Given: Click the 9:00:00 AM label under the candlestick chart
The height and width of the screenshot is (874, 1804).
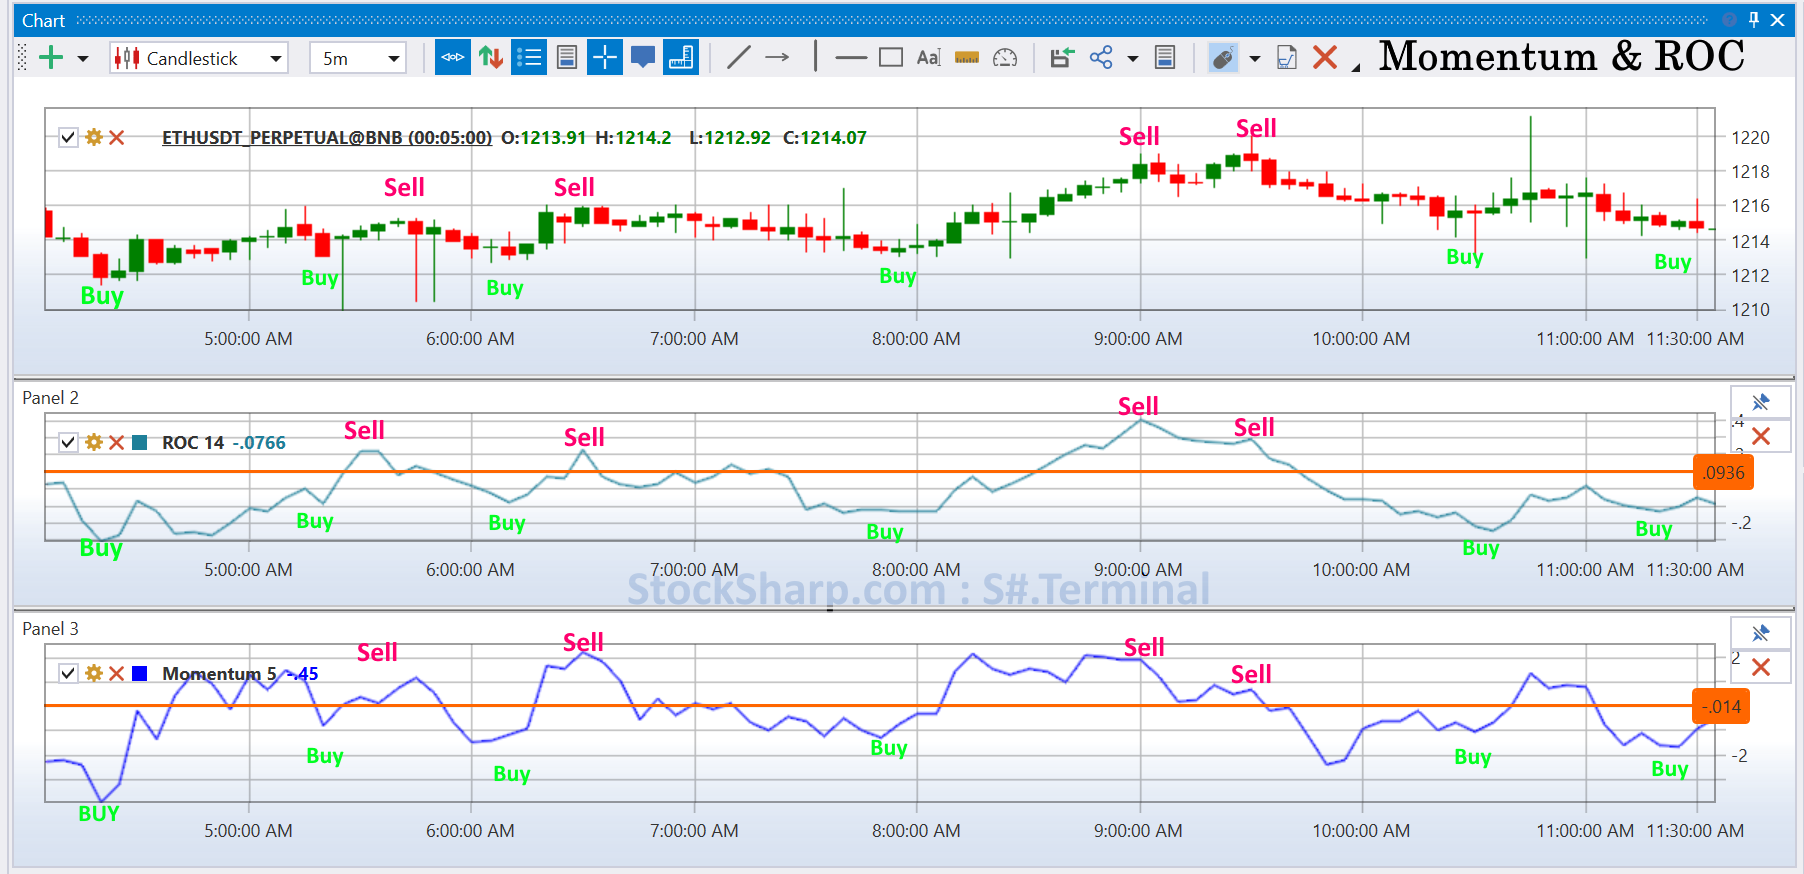Looking at the screenshot, I should 1138,338.
